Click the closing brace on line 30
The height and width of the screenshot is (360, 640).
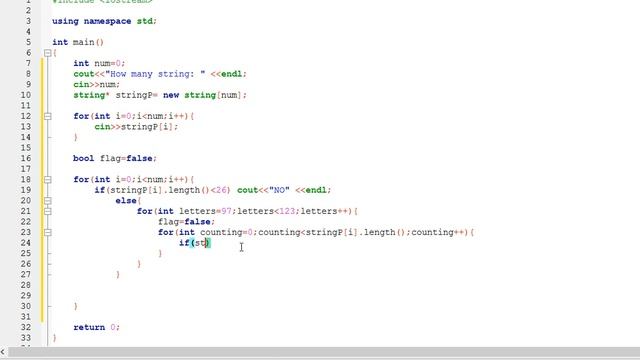[x=76, y=306]
